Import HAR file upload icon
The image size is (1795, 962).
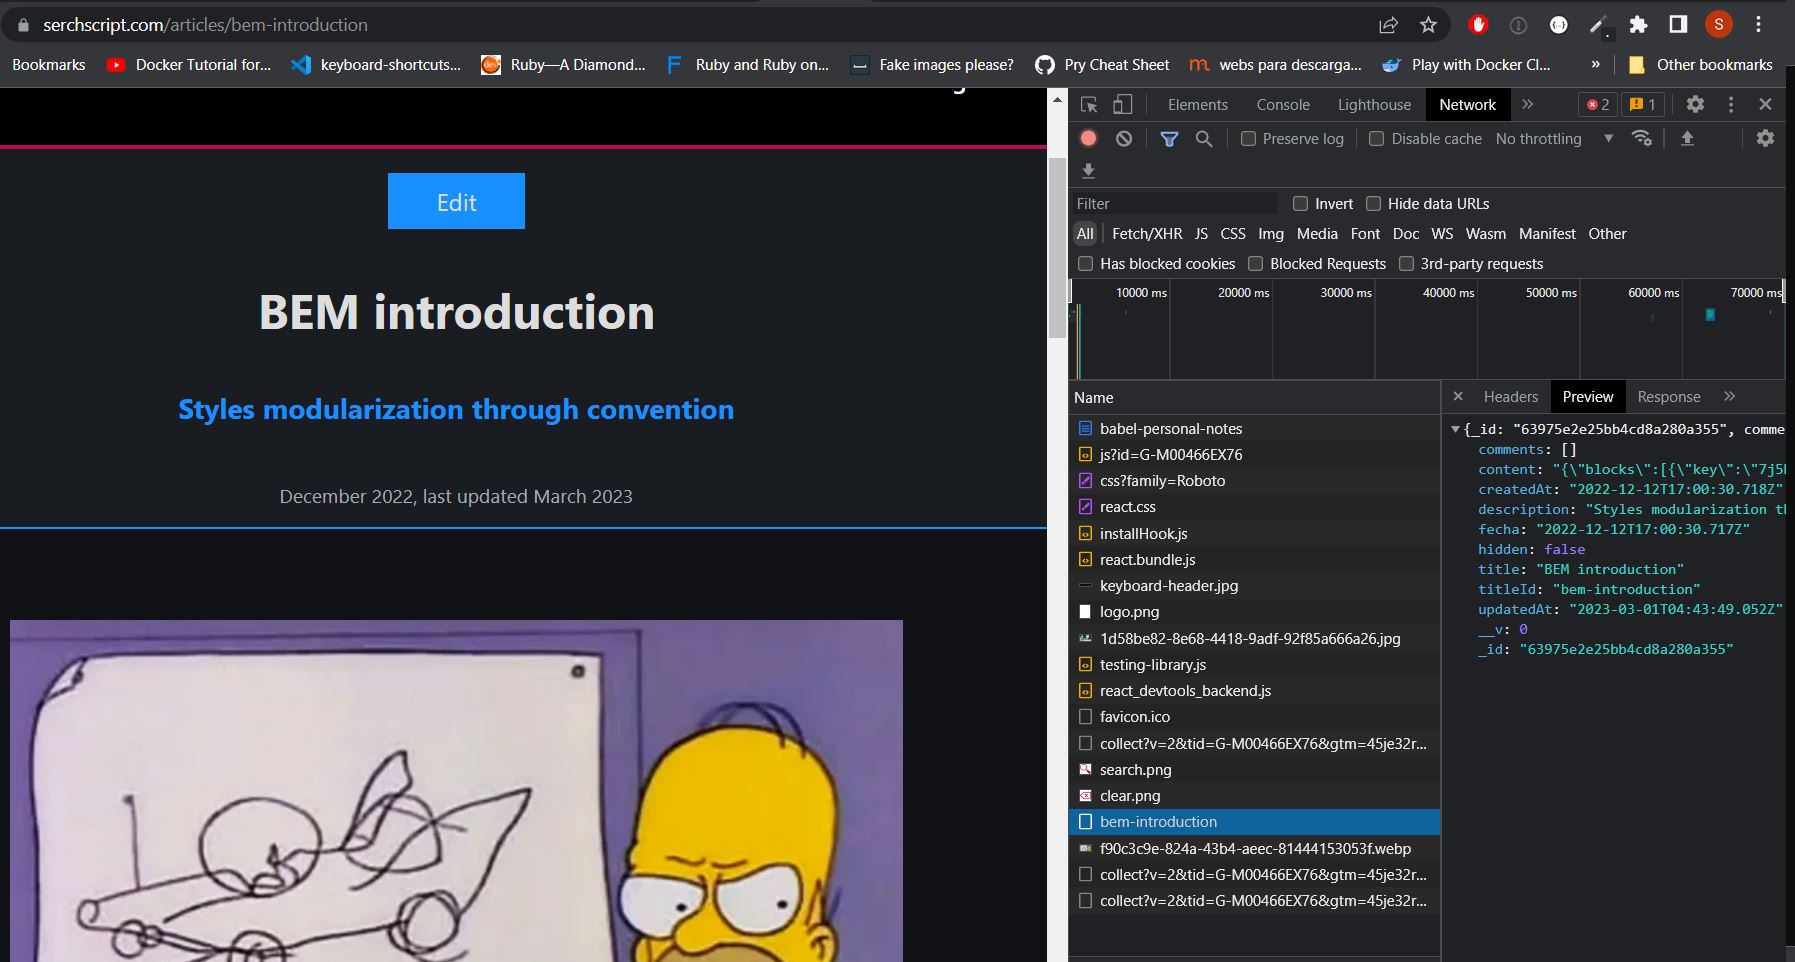pos(1687,138)
